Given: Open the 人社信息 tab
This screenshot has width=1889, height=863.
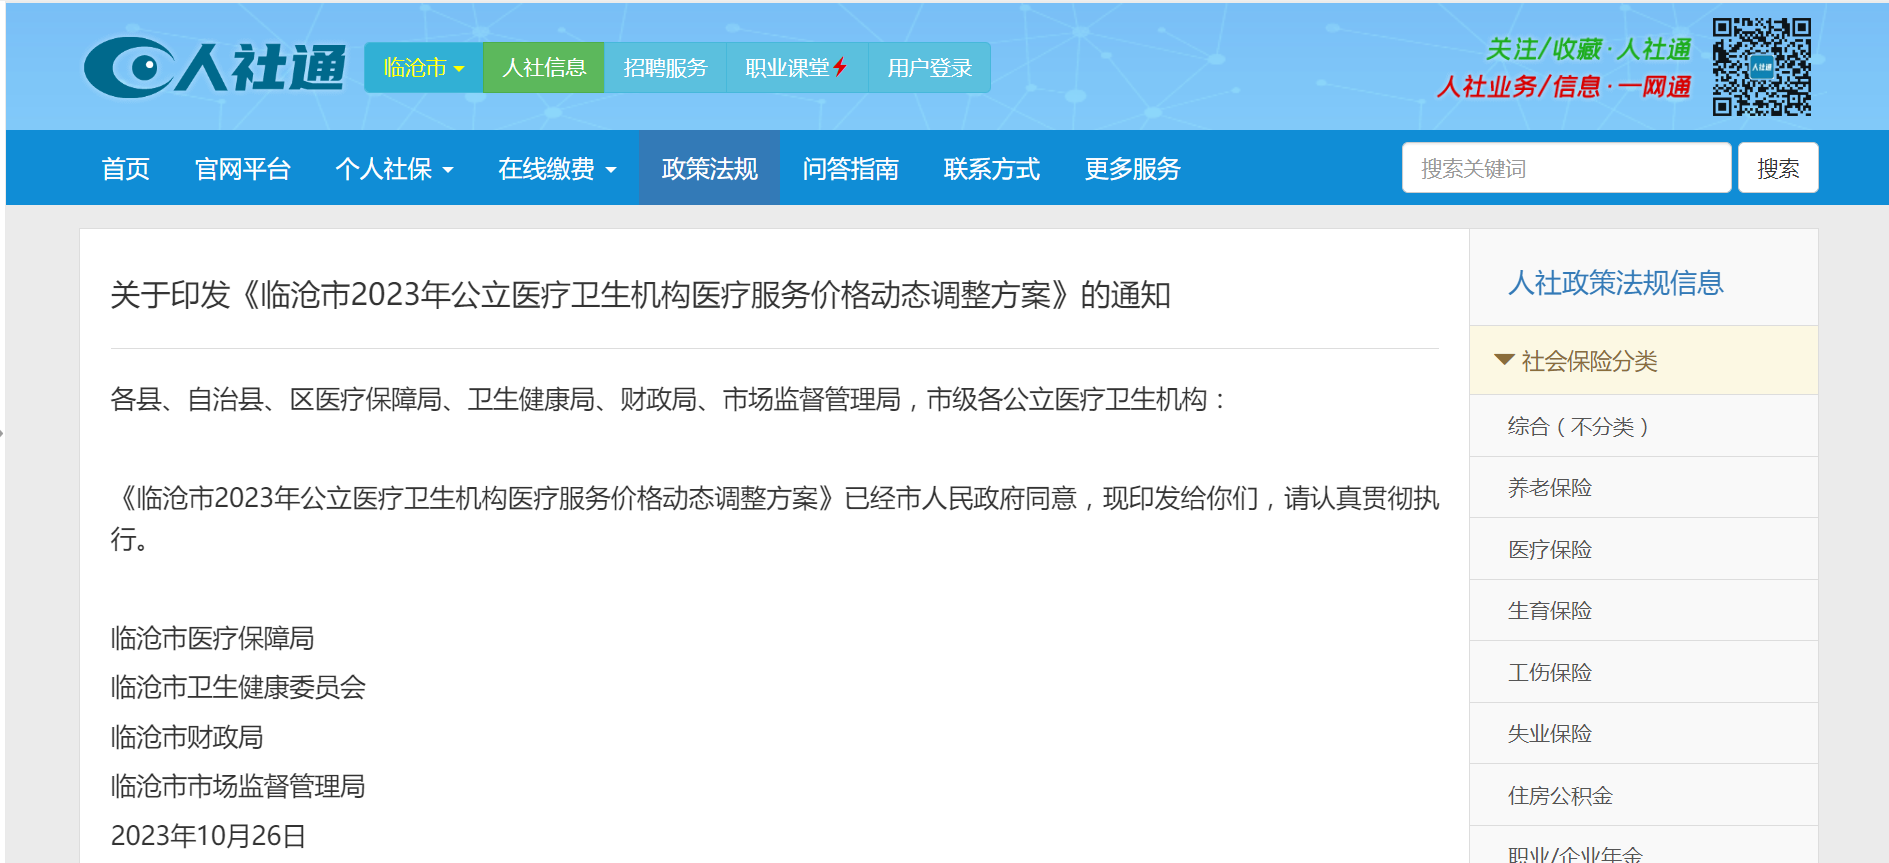Looking at the screenshot, I should tap(544, 68).
